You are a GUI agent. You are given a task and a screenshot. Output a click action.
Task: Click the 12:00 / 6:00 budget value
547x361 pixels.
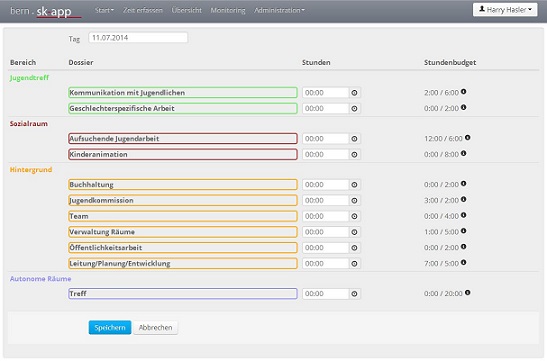443,139
